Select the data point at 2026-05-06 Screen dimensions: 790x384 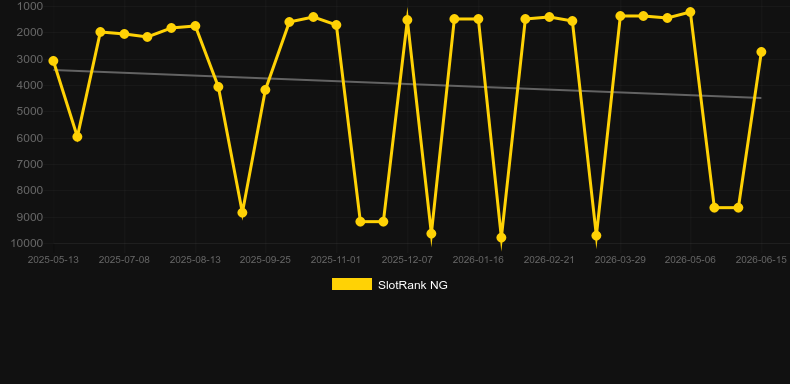[690, 12]
